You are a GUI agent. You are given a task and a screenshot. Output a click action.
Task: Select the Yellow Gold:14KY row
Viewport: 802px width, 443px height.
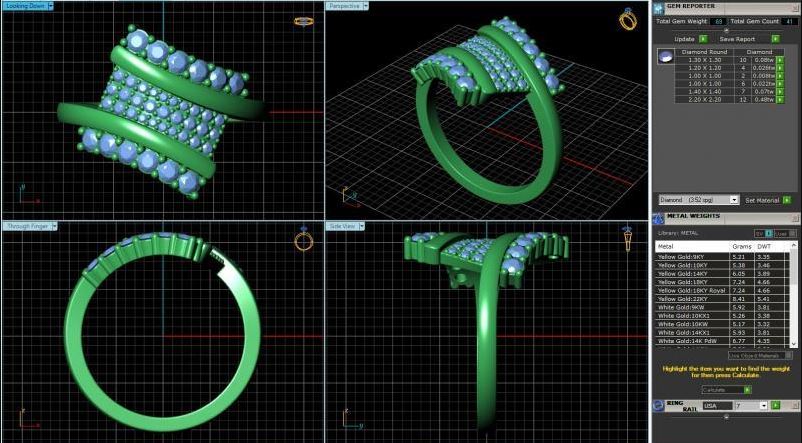(x=722, y=274)
